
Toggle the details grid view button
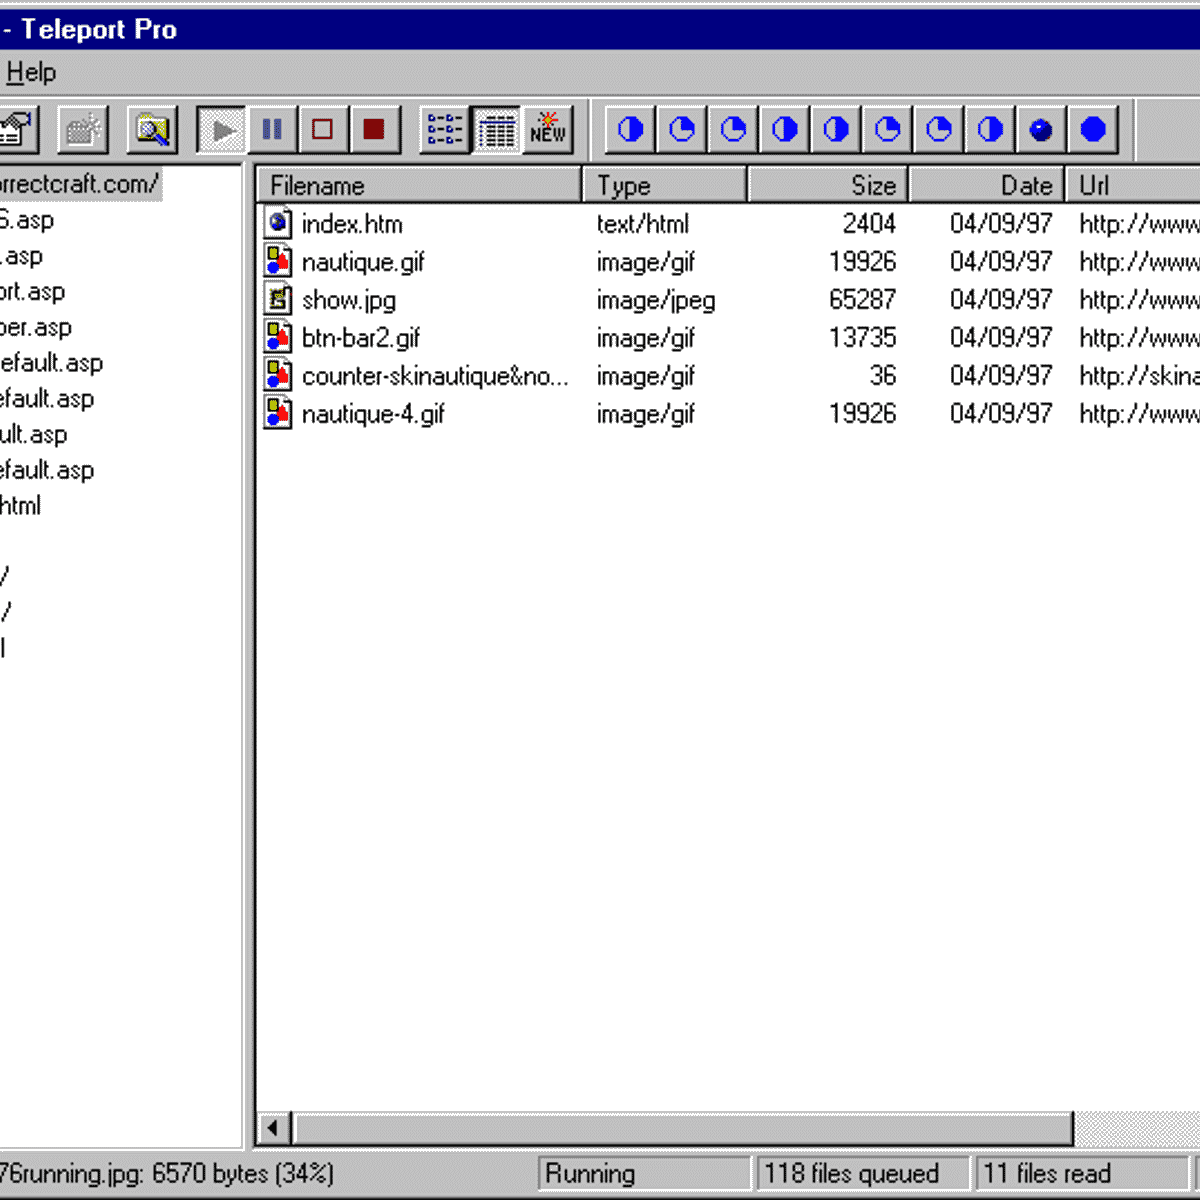coord(496,129)
